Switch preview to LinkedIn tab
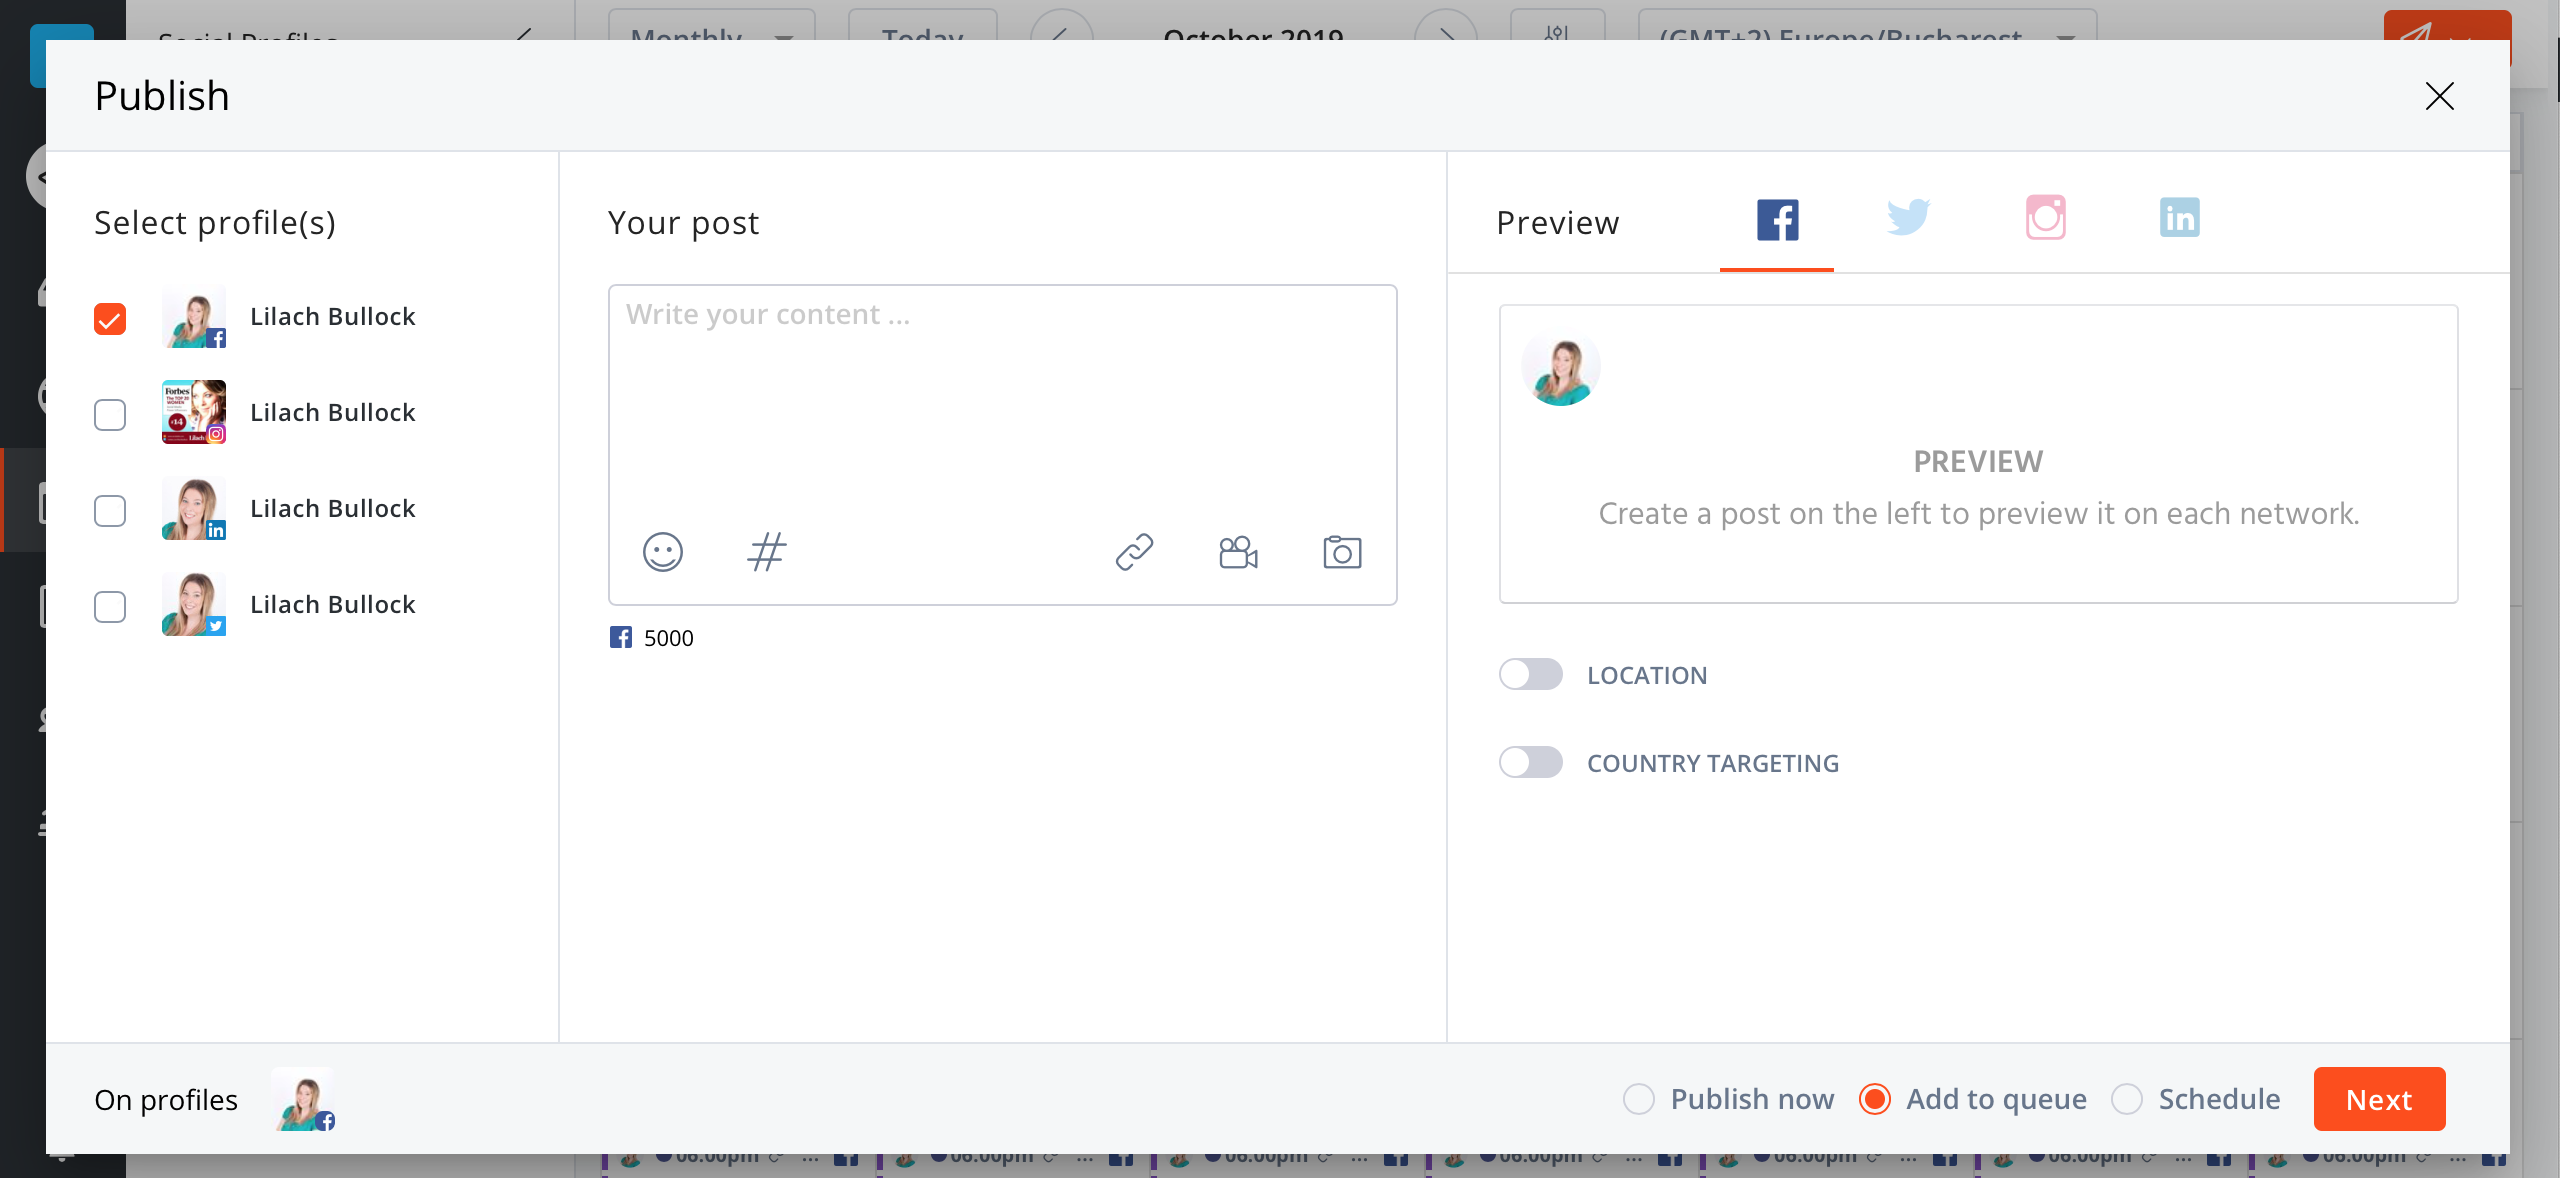 [x=2180, y=217]
